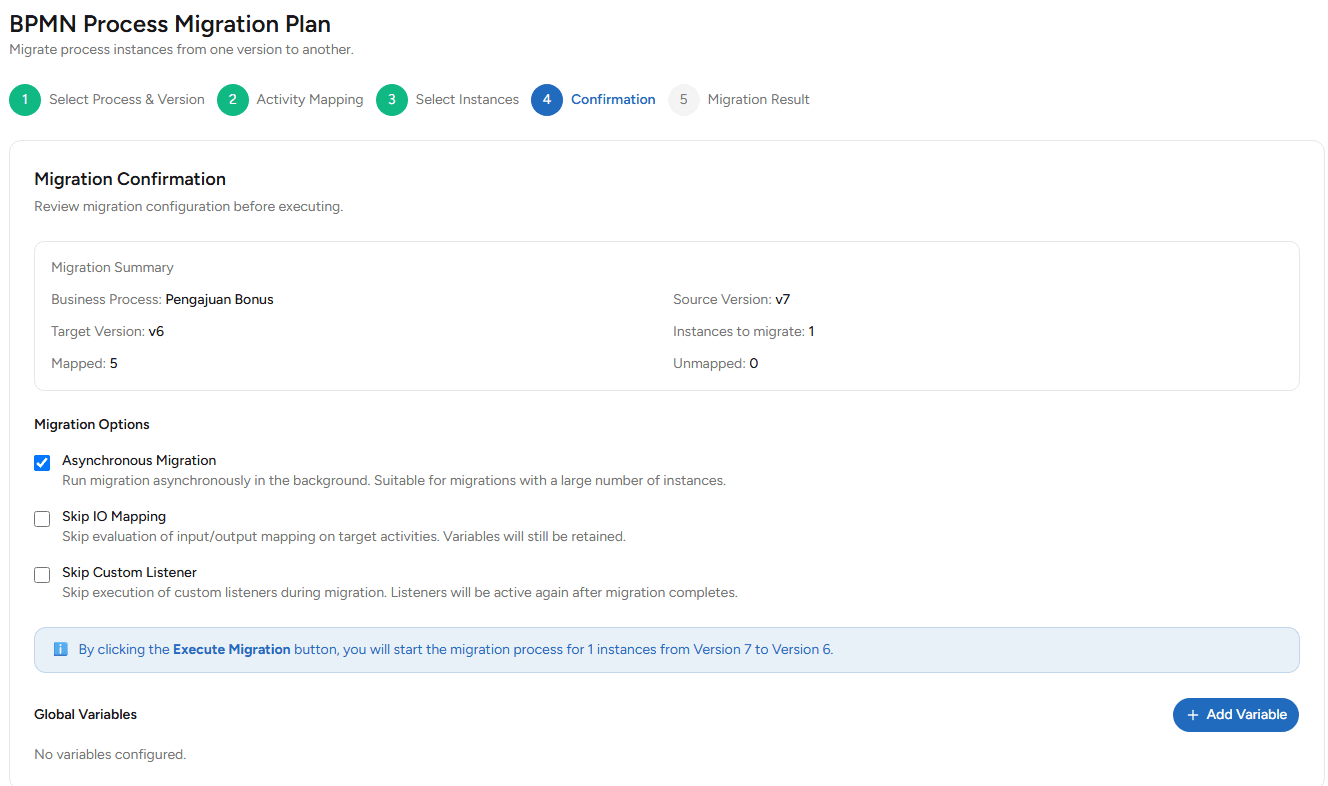The height and width of the screenshot is (786, 1328).
Task: Click the Mapped count 5
Action: [x=114, y=363]
